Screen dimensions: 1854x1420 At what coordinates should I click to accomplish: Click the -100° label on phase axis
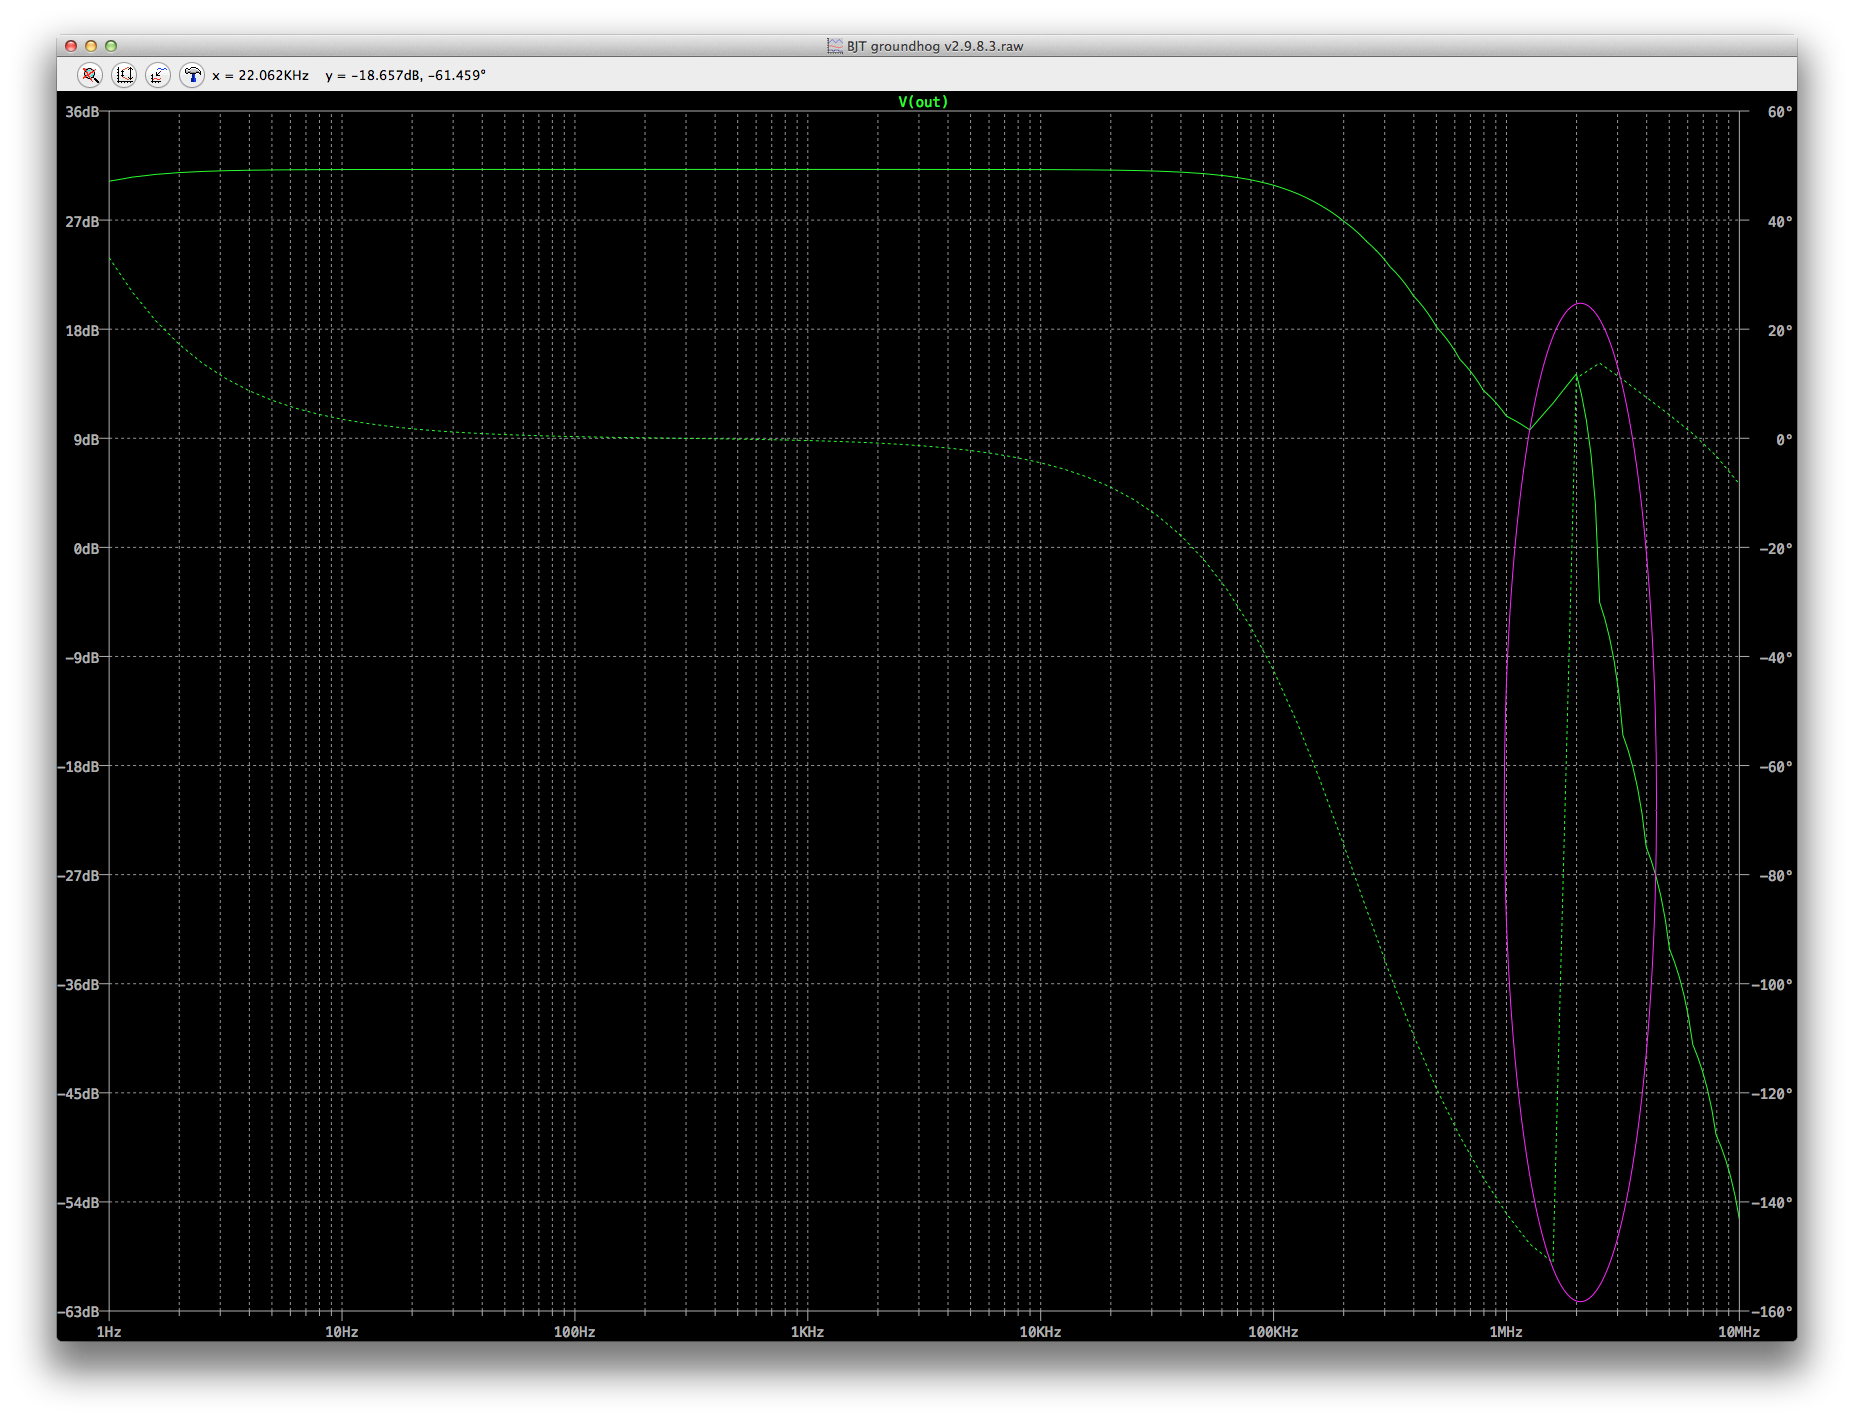pyautogui.click(x=1772, y=984)
